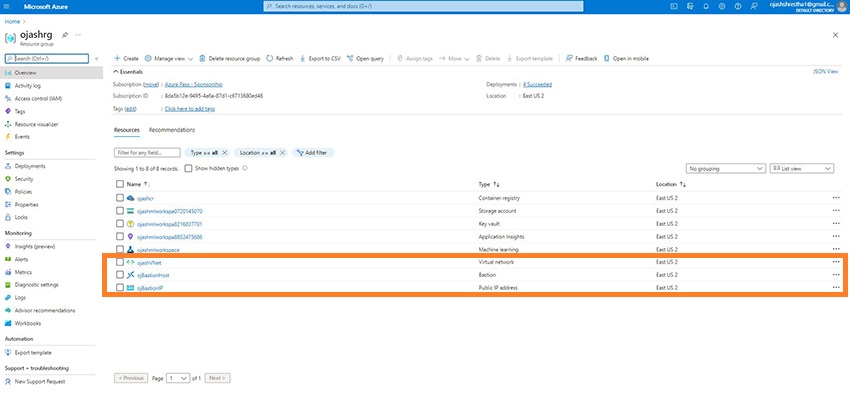Open the account avatar menu
The width and height of the screenshot is (850, 402).
tap(841, 7)
